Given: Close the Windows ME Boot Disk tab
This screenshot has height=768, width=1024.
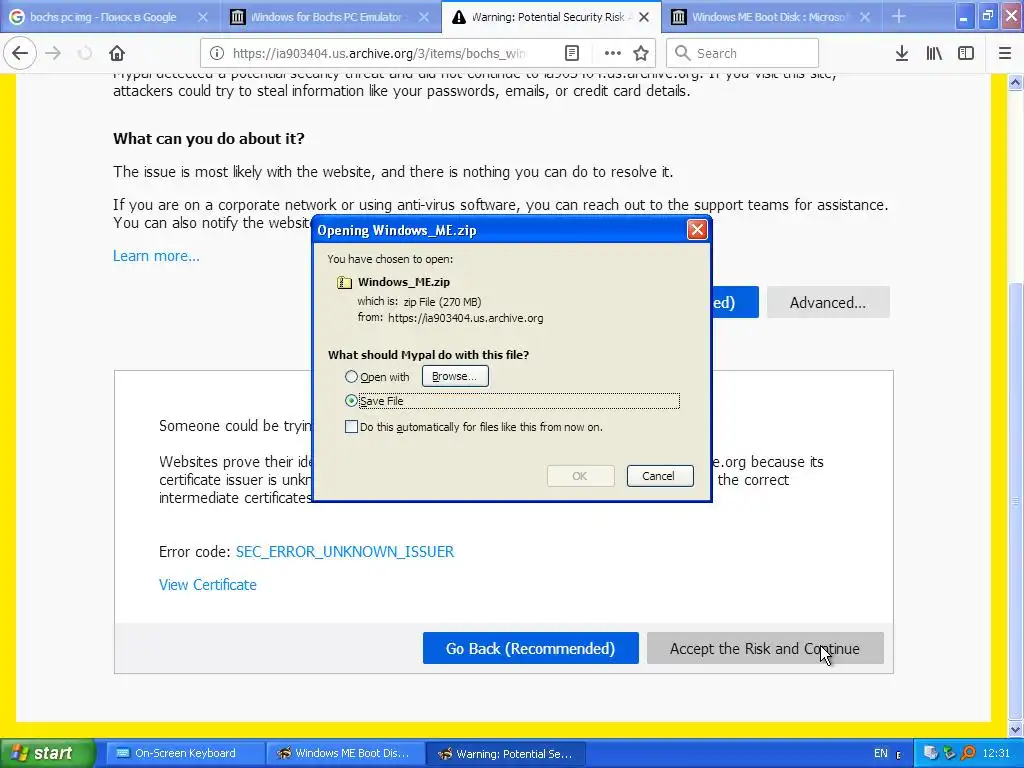Looking at the screenshot, I should coord(865,17).
